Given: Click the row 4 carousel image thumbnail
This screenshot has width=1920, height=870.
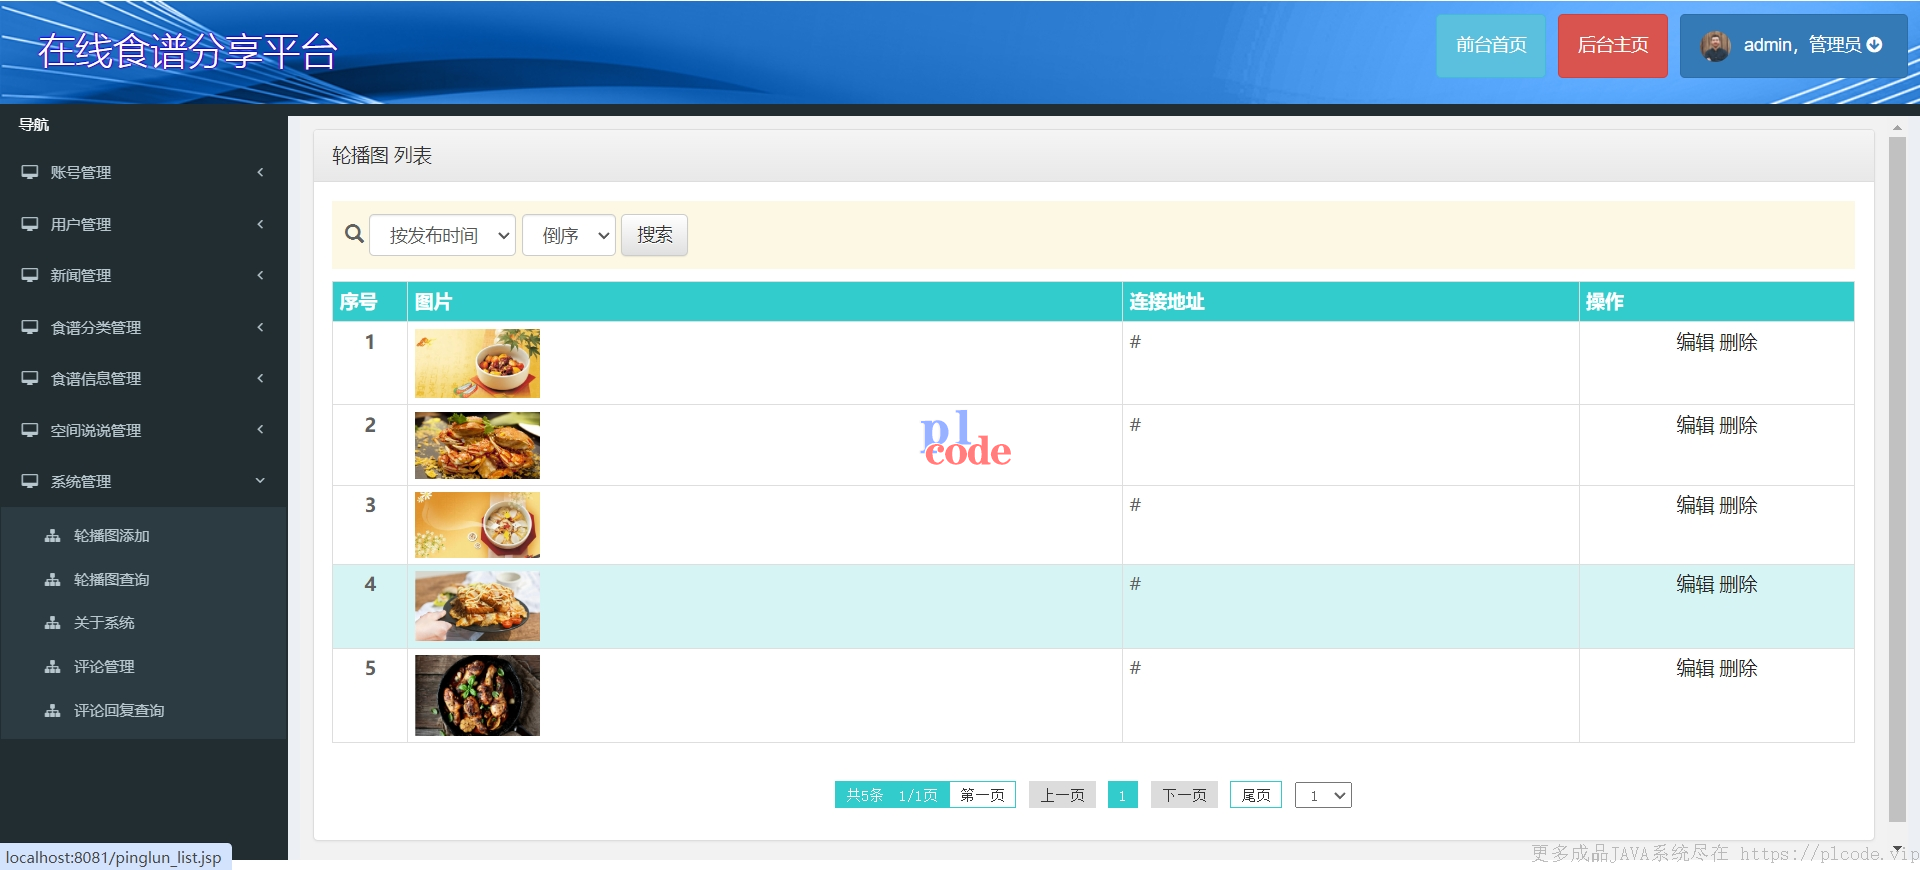Looking at the screenshot, I should coord(477,606).
